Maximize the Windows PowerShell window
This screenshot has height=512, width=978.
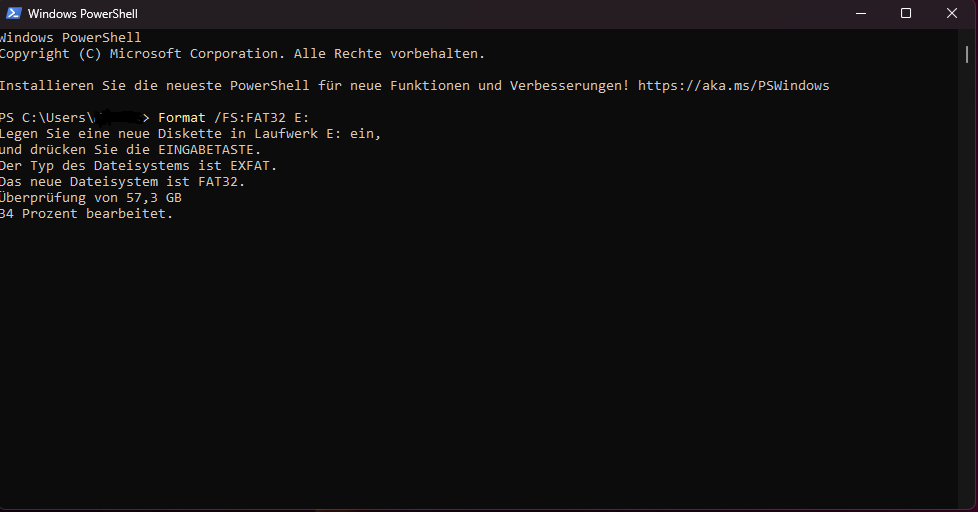click(x=906, y=14)
